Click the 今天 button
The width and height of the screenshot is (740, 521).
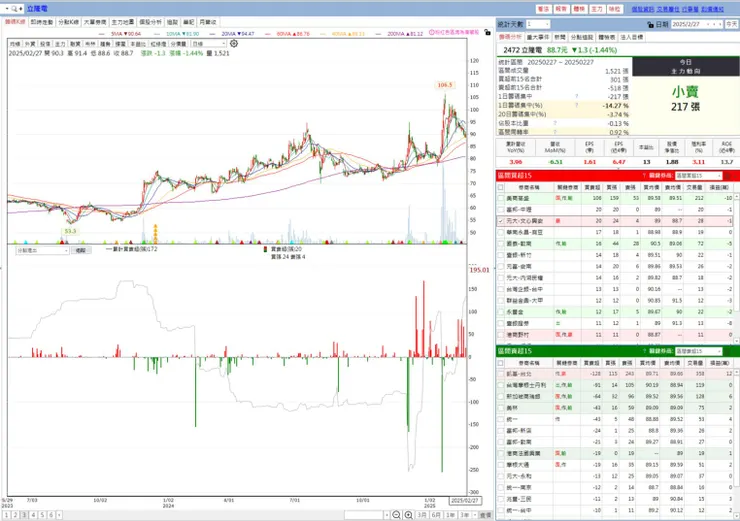[x=732, y=24]
